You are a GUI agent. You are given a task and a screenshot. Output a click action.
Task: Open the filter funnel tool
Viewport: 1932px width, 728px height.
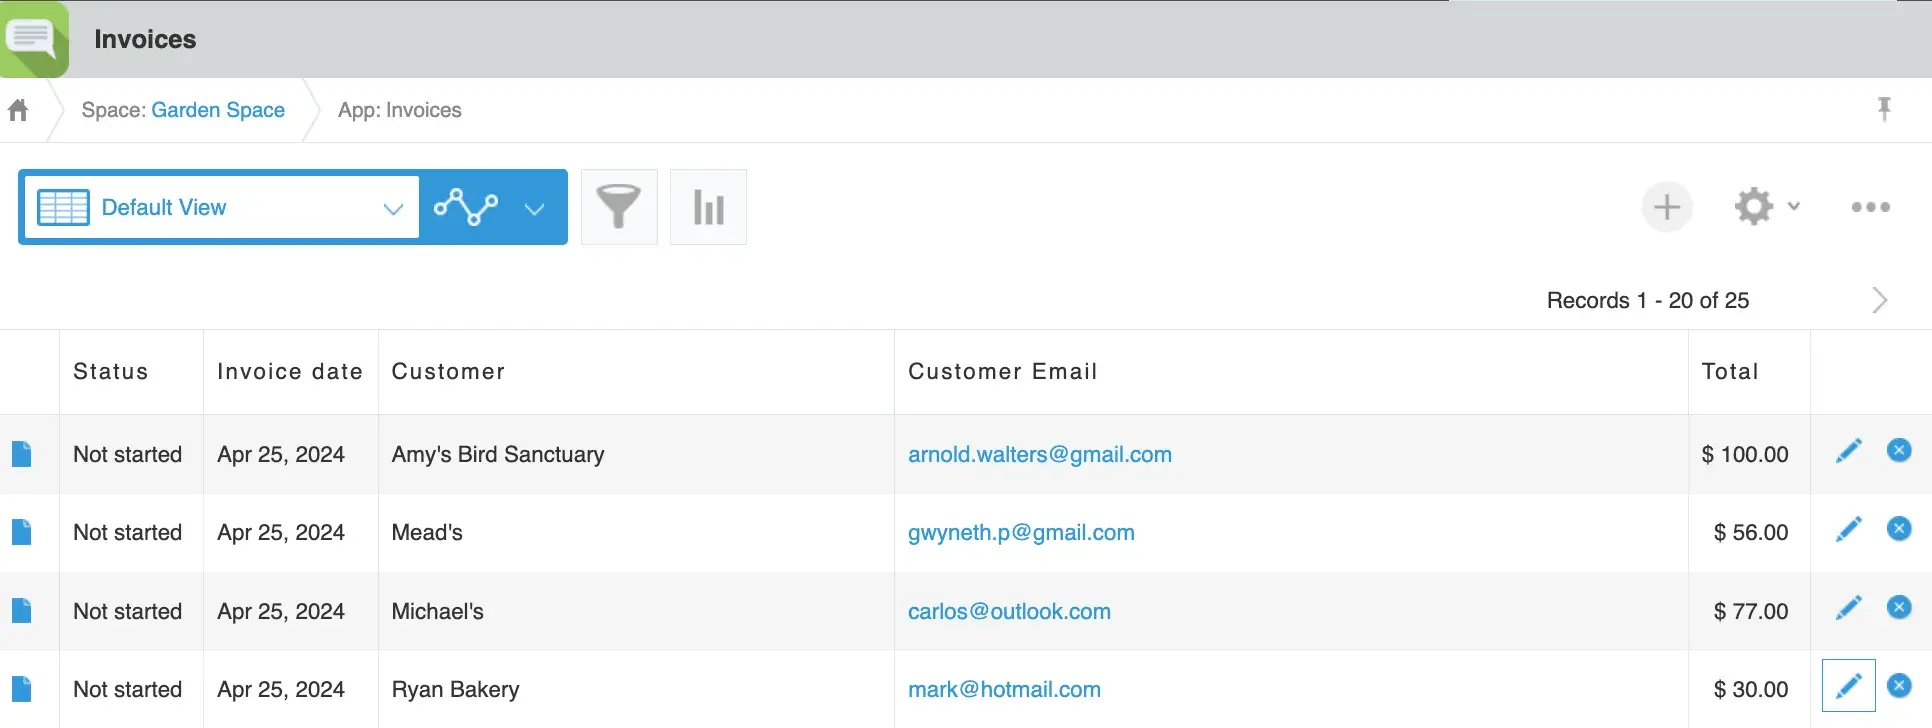pos(619,207)
